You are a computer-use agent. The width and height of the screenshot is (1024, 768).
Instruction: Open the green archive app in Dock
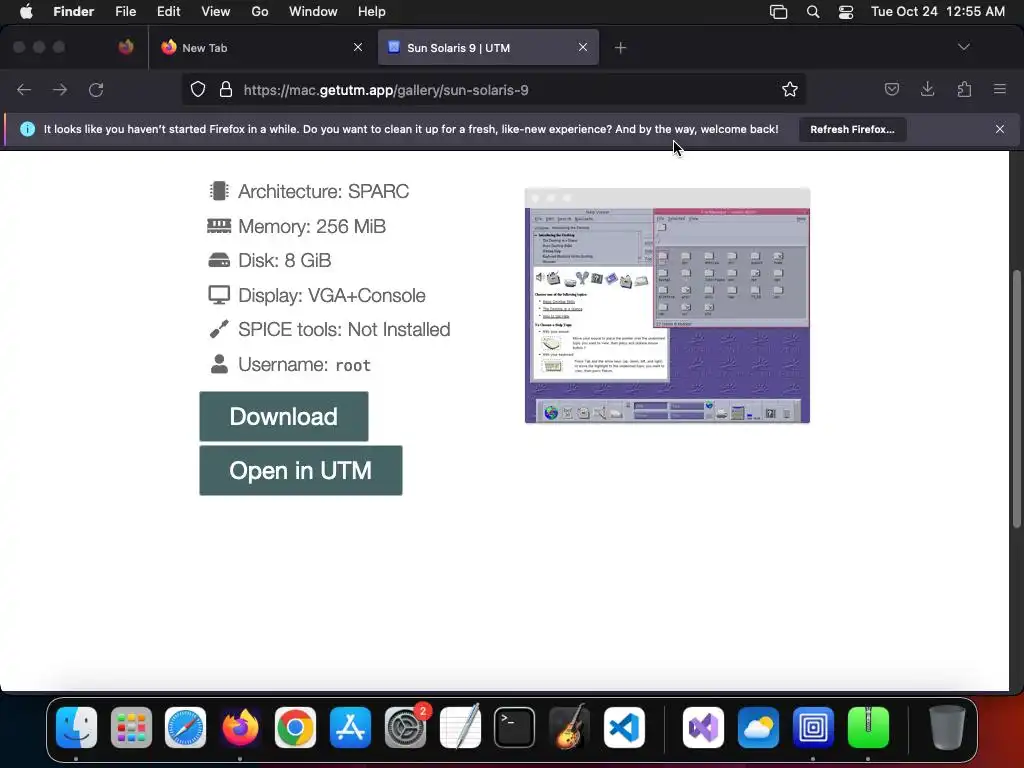pyautogui.click(x=868, y=727)
